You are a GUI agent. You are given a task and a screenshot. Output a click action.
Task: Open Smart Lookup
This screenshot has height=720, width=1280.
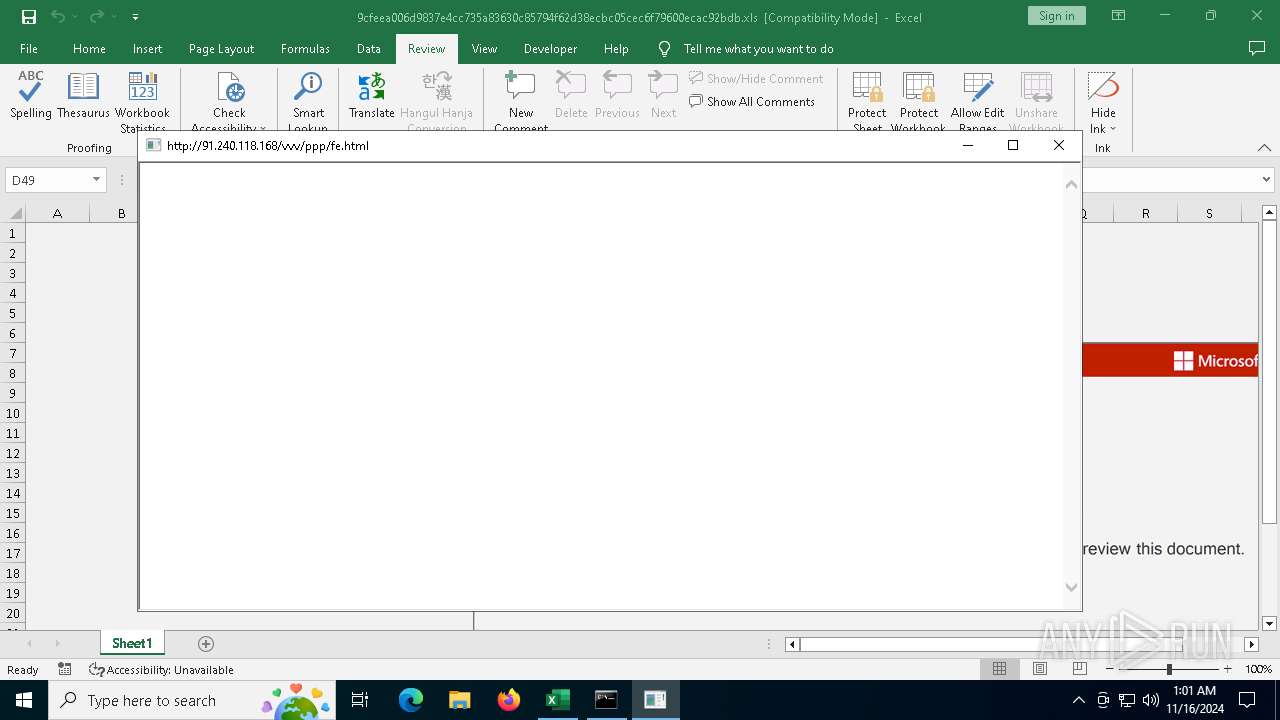tap(308, 100)
